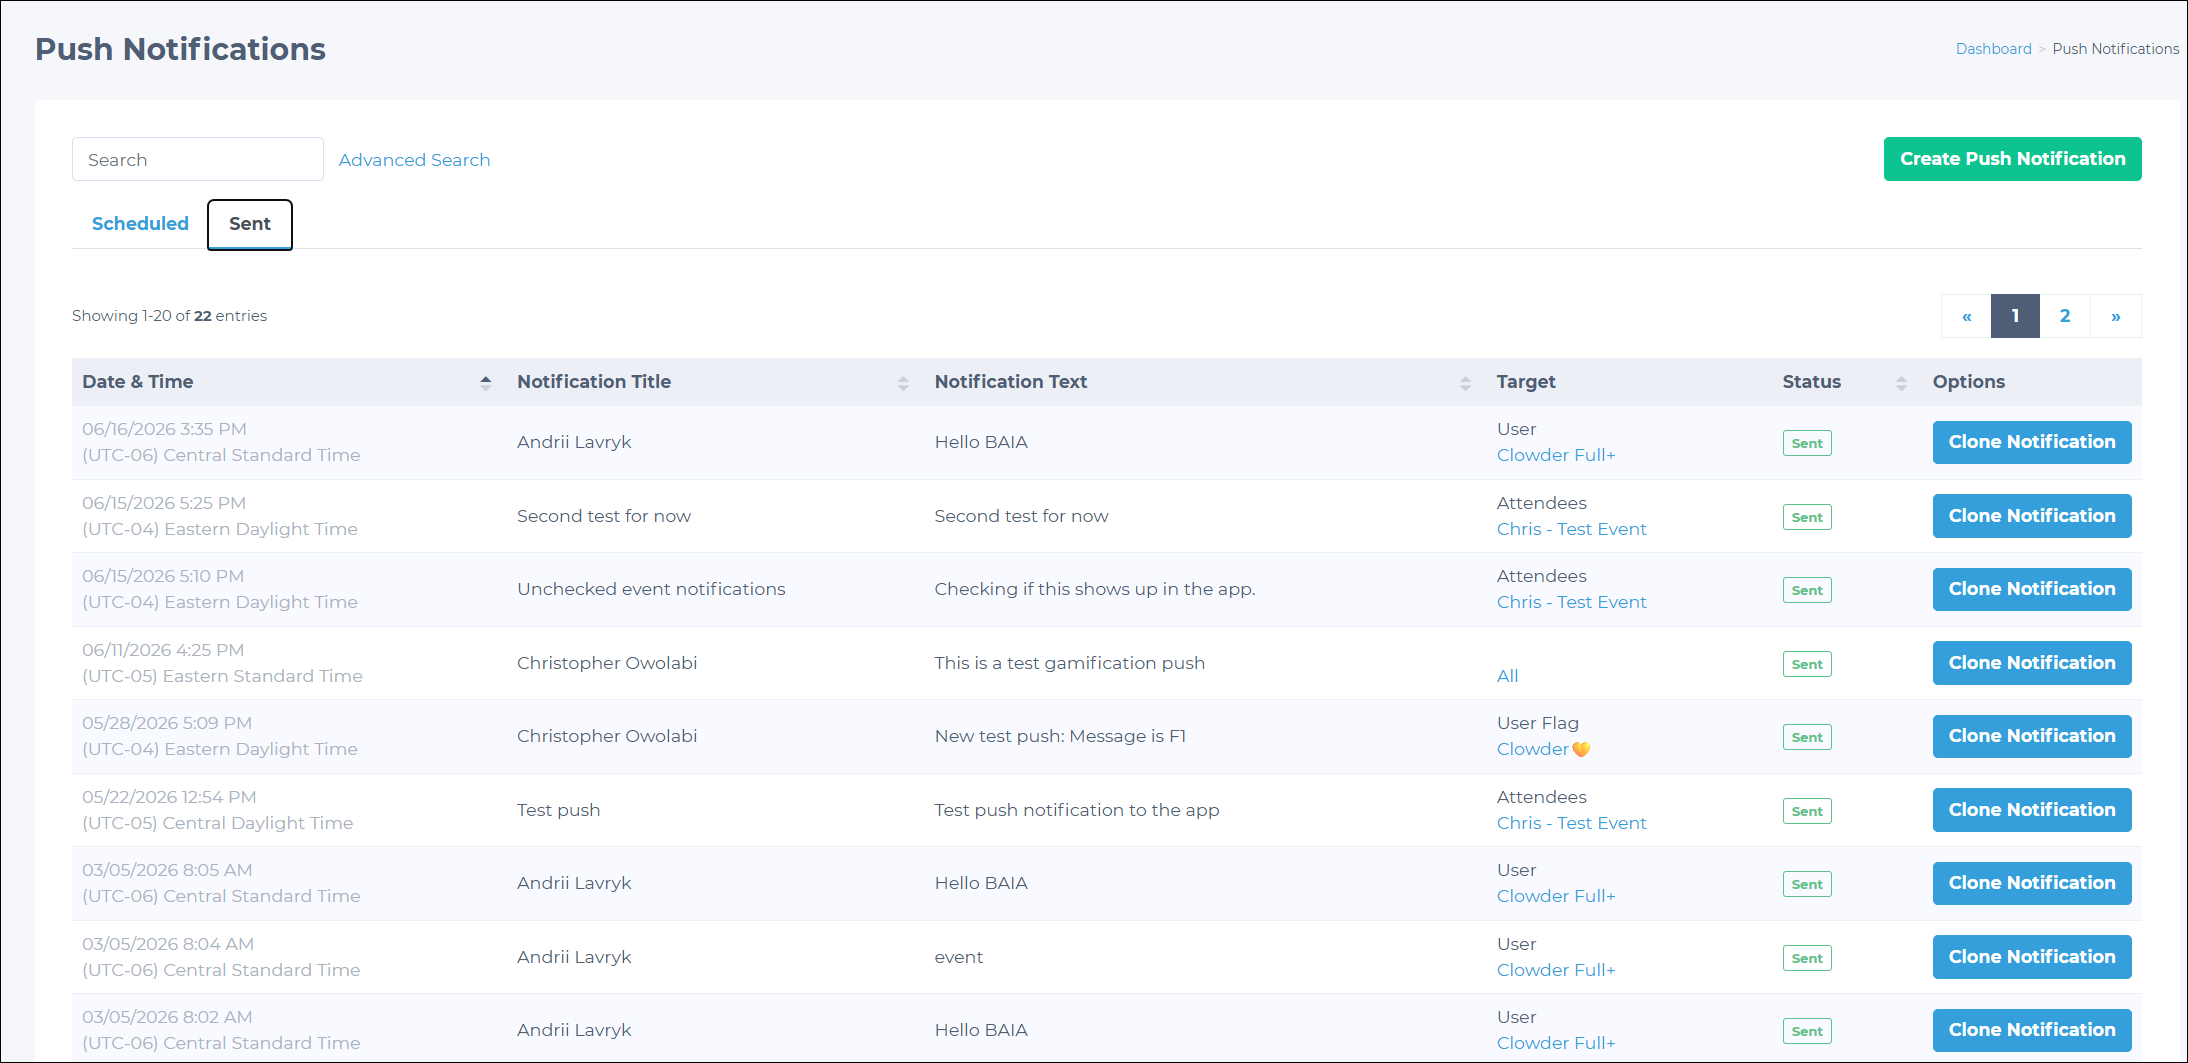This screenshot has height=1063, width=2188.
Task: Switch to the Scheduled tab
Action: point(140,224)
